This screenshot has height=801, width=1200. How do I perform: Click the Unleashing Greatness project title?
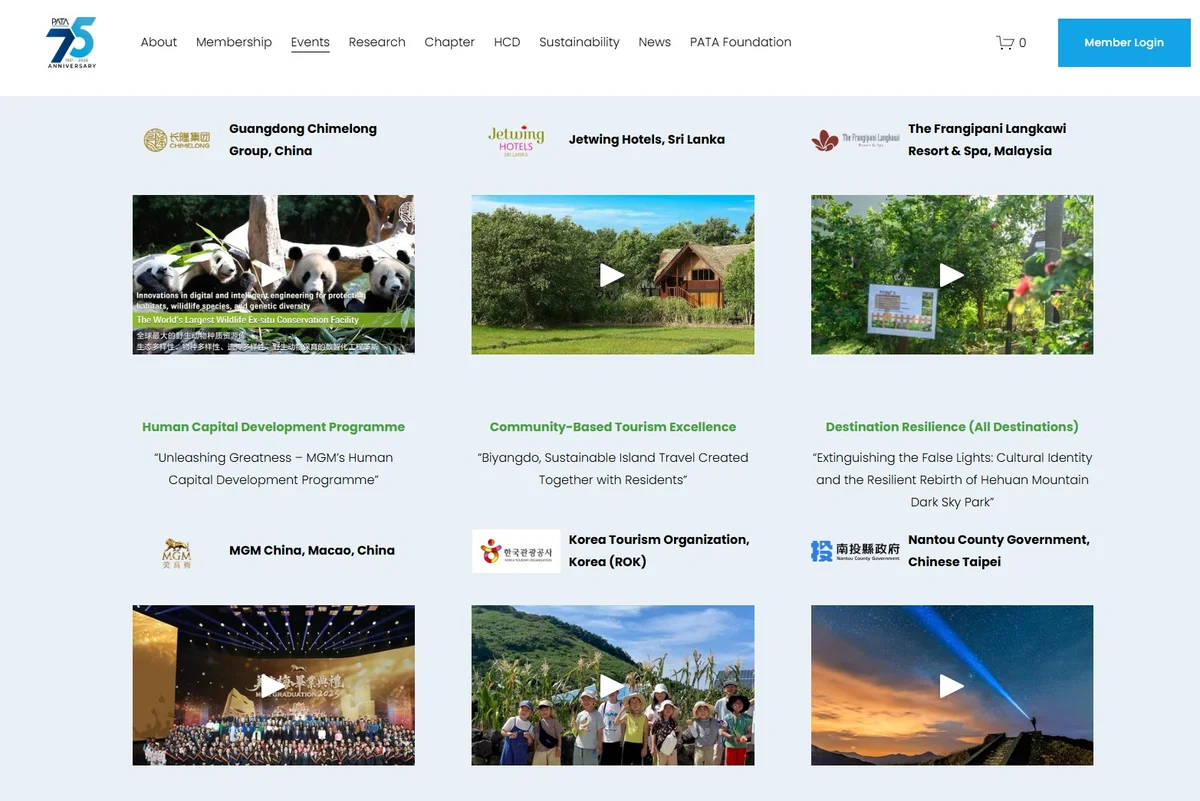click(273, 469)
